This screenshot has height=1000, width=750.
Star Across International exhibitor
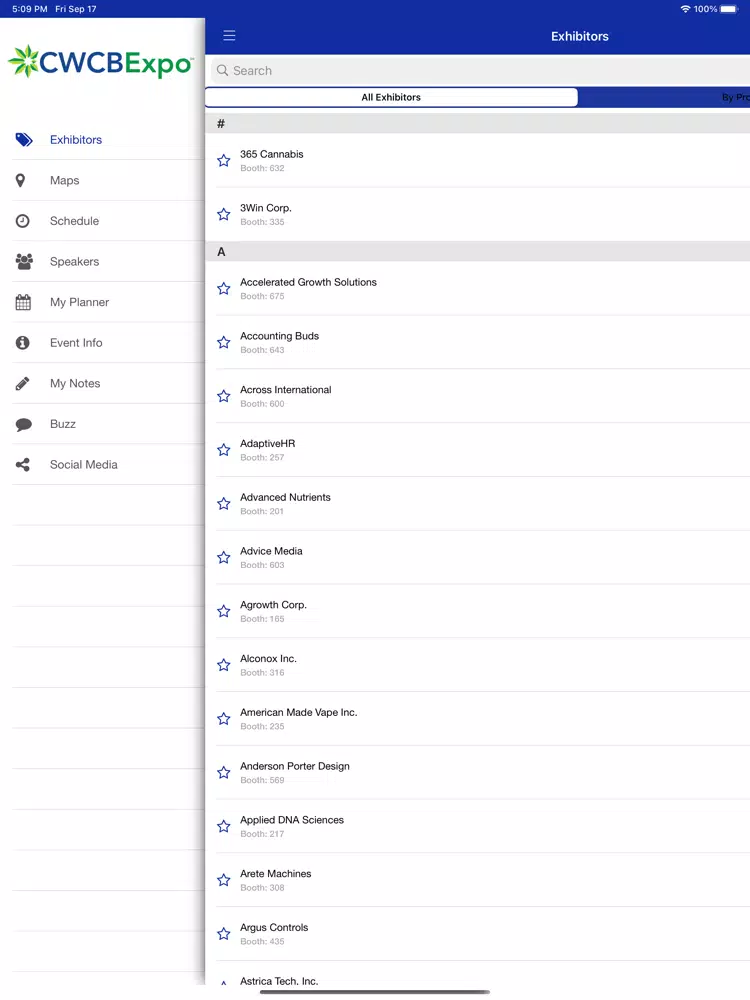(x=224, y=396)
